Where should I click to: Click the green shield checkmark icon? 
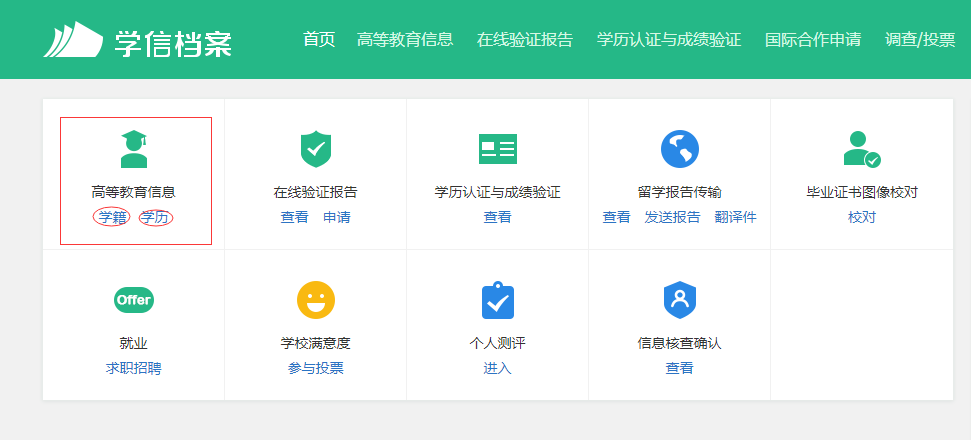316,149
